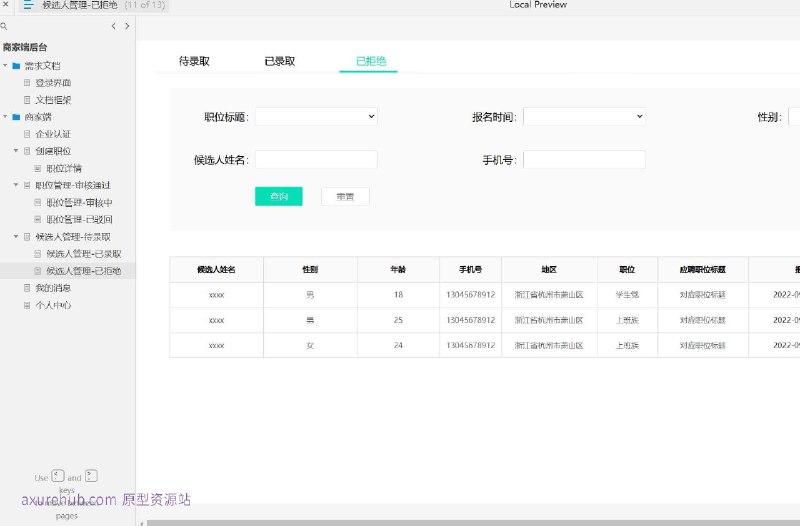This screenshot has width=800, height=526.
Task: Focus the 手机号 input field
Action: (x=584, y=160)
